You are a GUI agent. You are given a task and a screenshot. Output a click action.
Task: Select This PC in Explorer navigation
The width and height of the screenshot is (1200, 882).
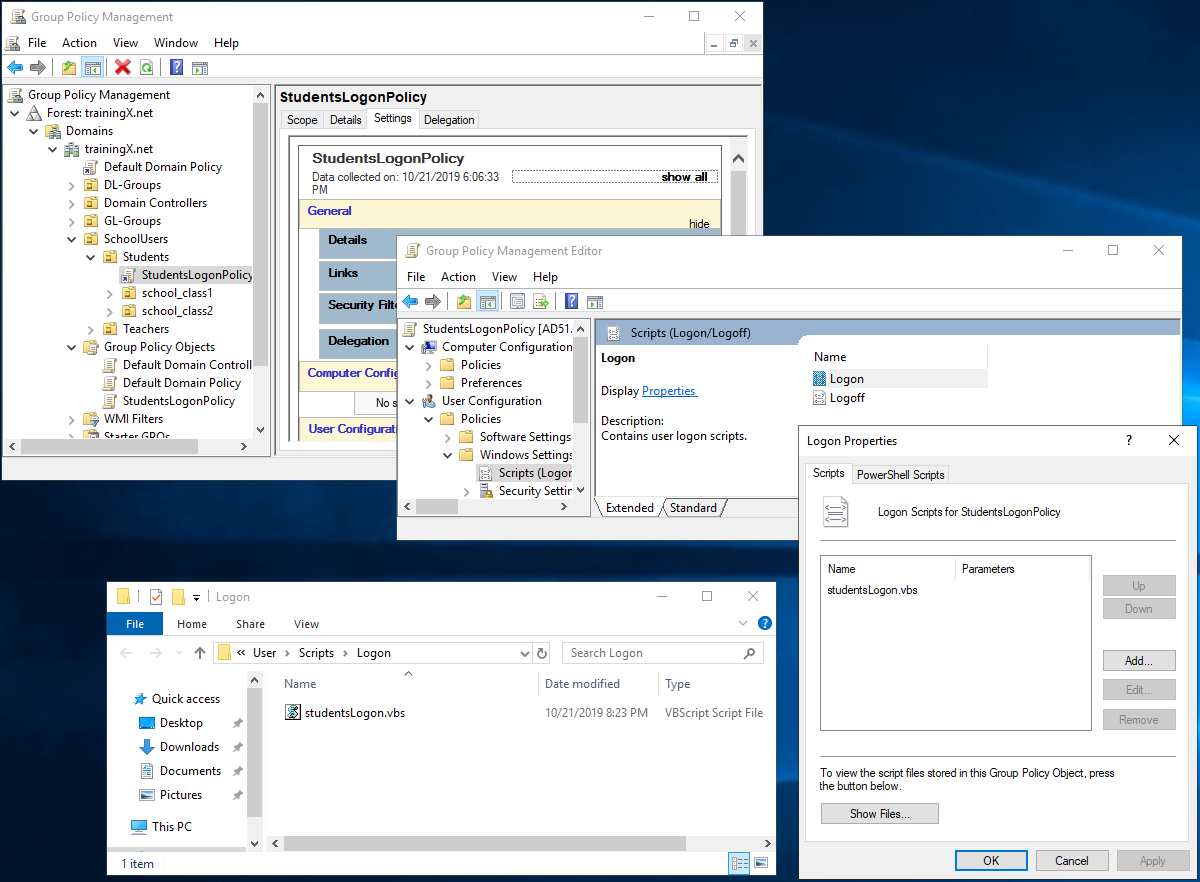172,827
